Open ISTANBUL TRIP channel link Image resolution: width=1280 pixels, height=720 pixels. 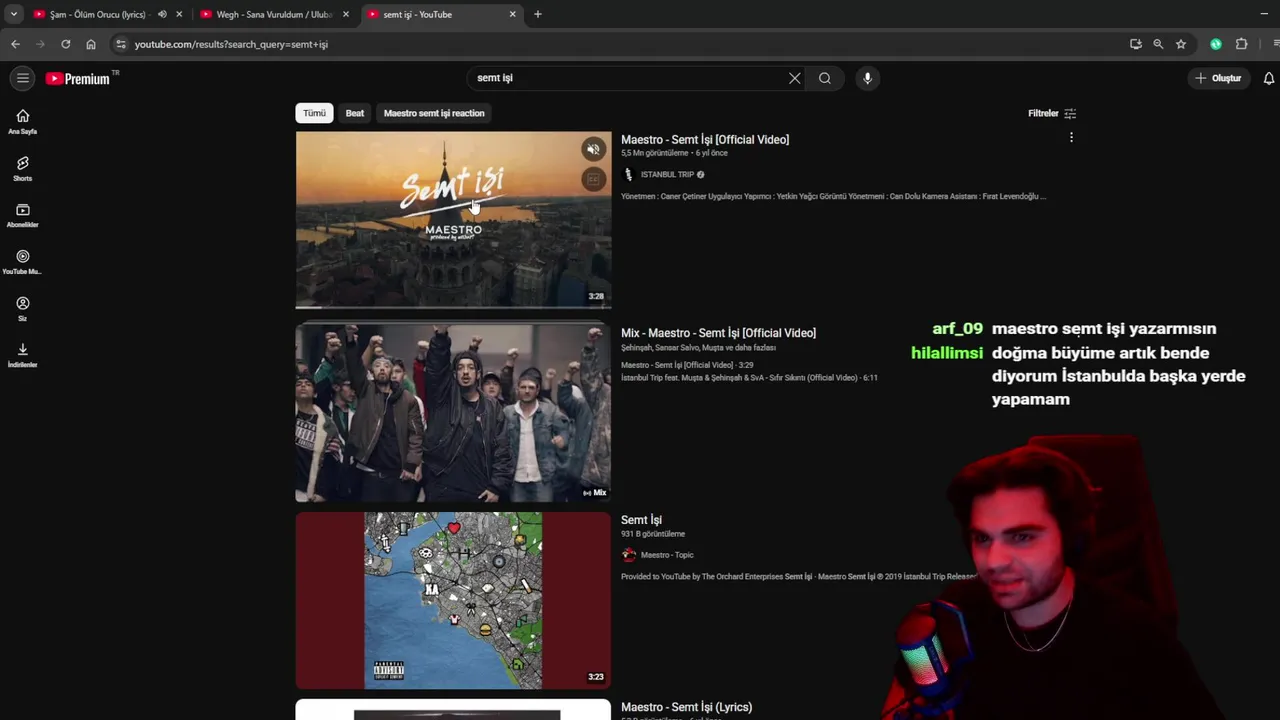coord(667,174)
